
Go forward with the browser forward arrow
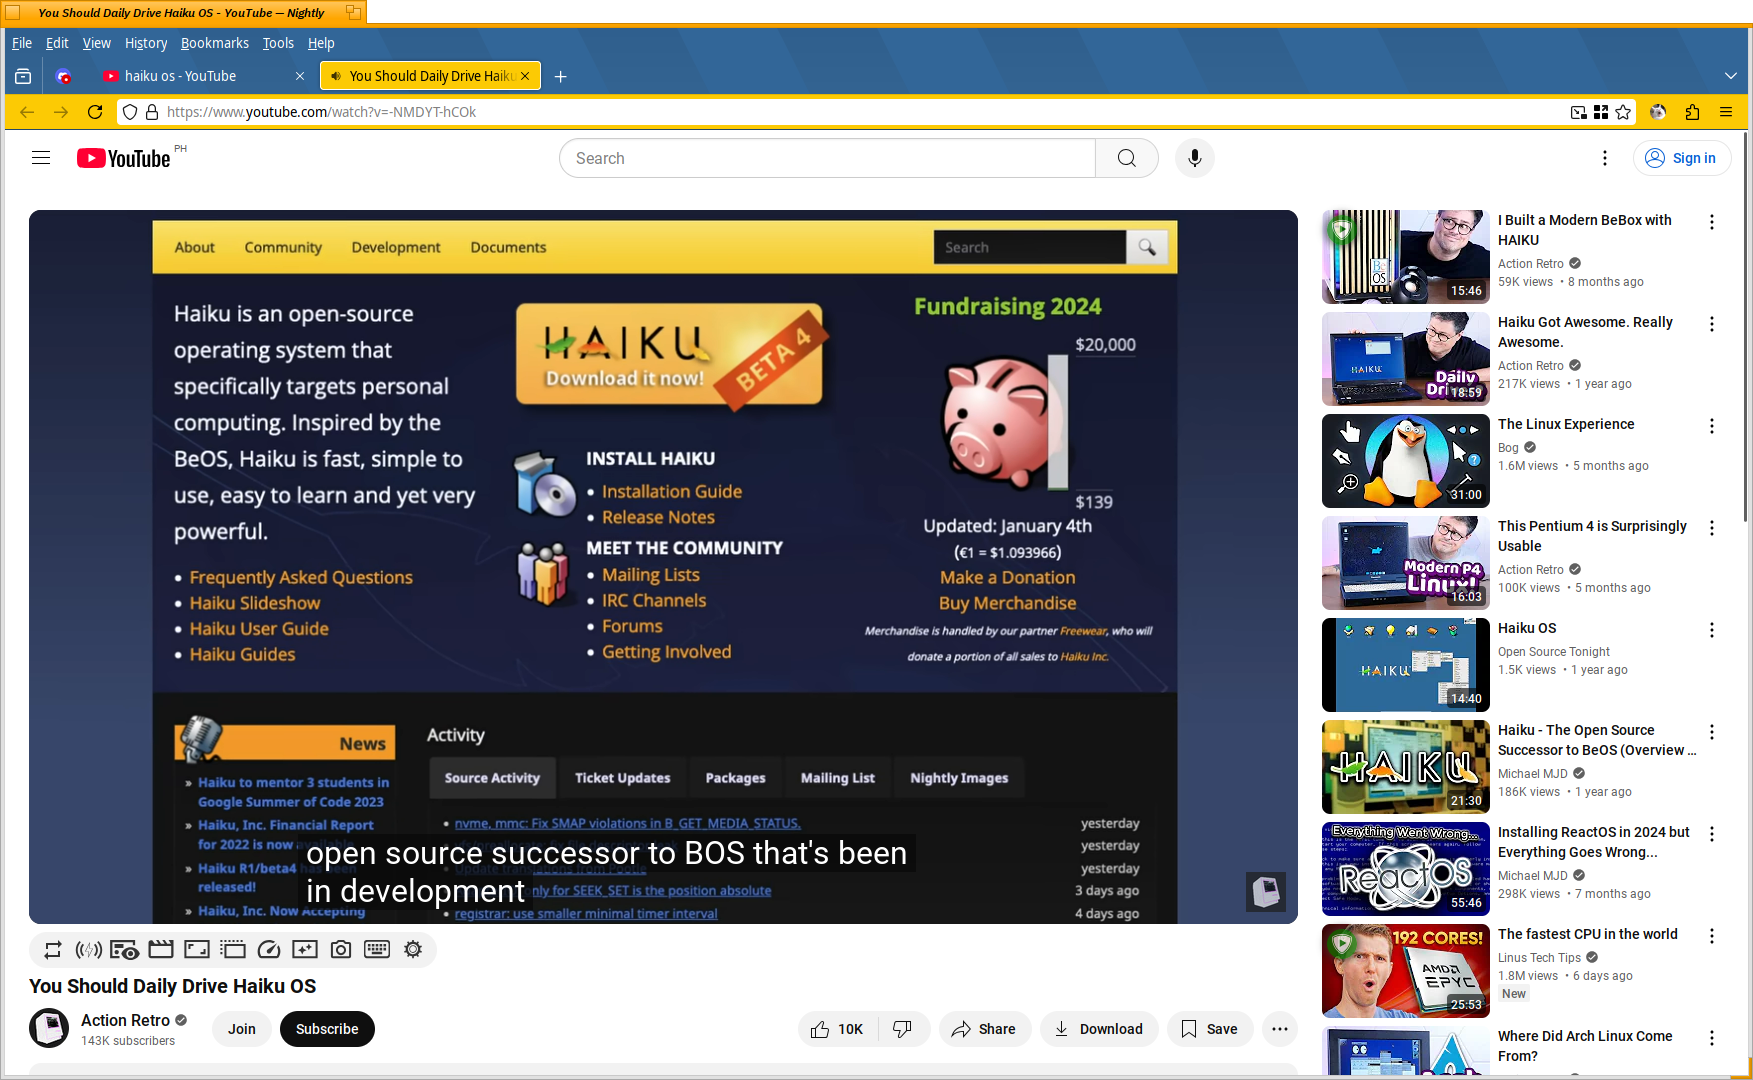61,112
